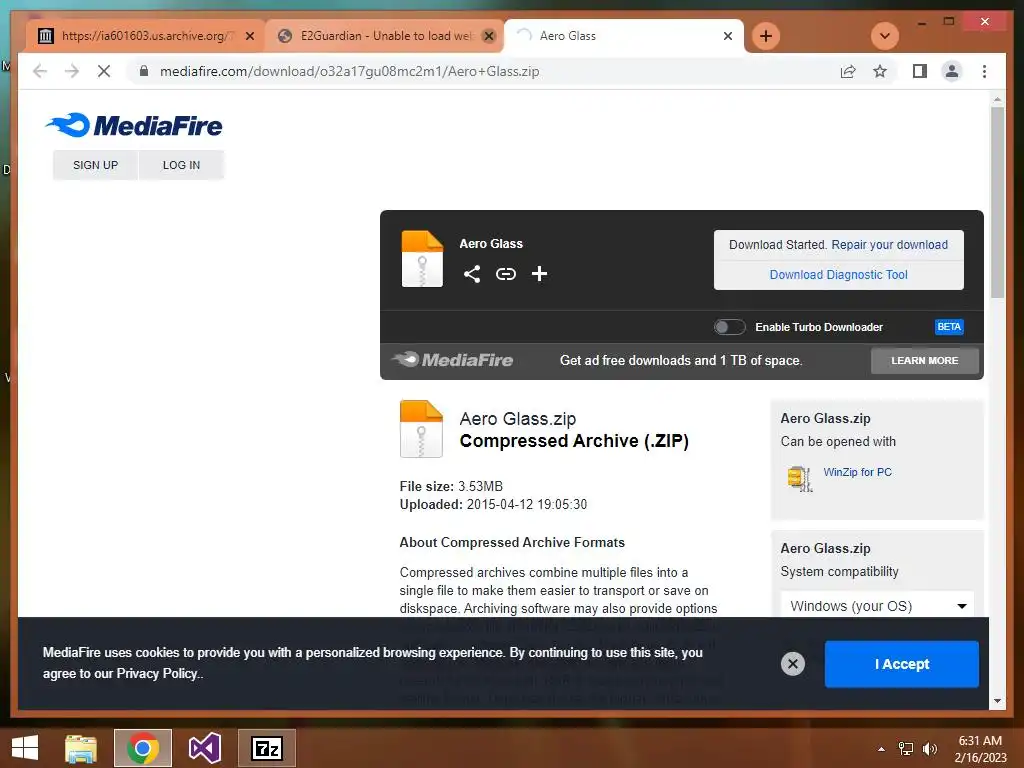
Task: Open tab search chevron dropdown
Action: tap(885, 36)
